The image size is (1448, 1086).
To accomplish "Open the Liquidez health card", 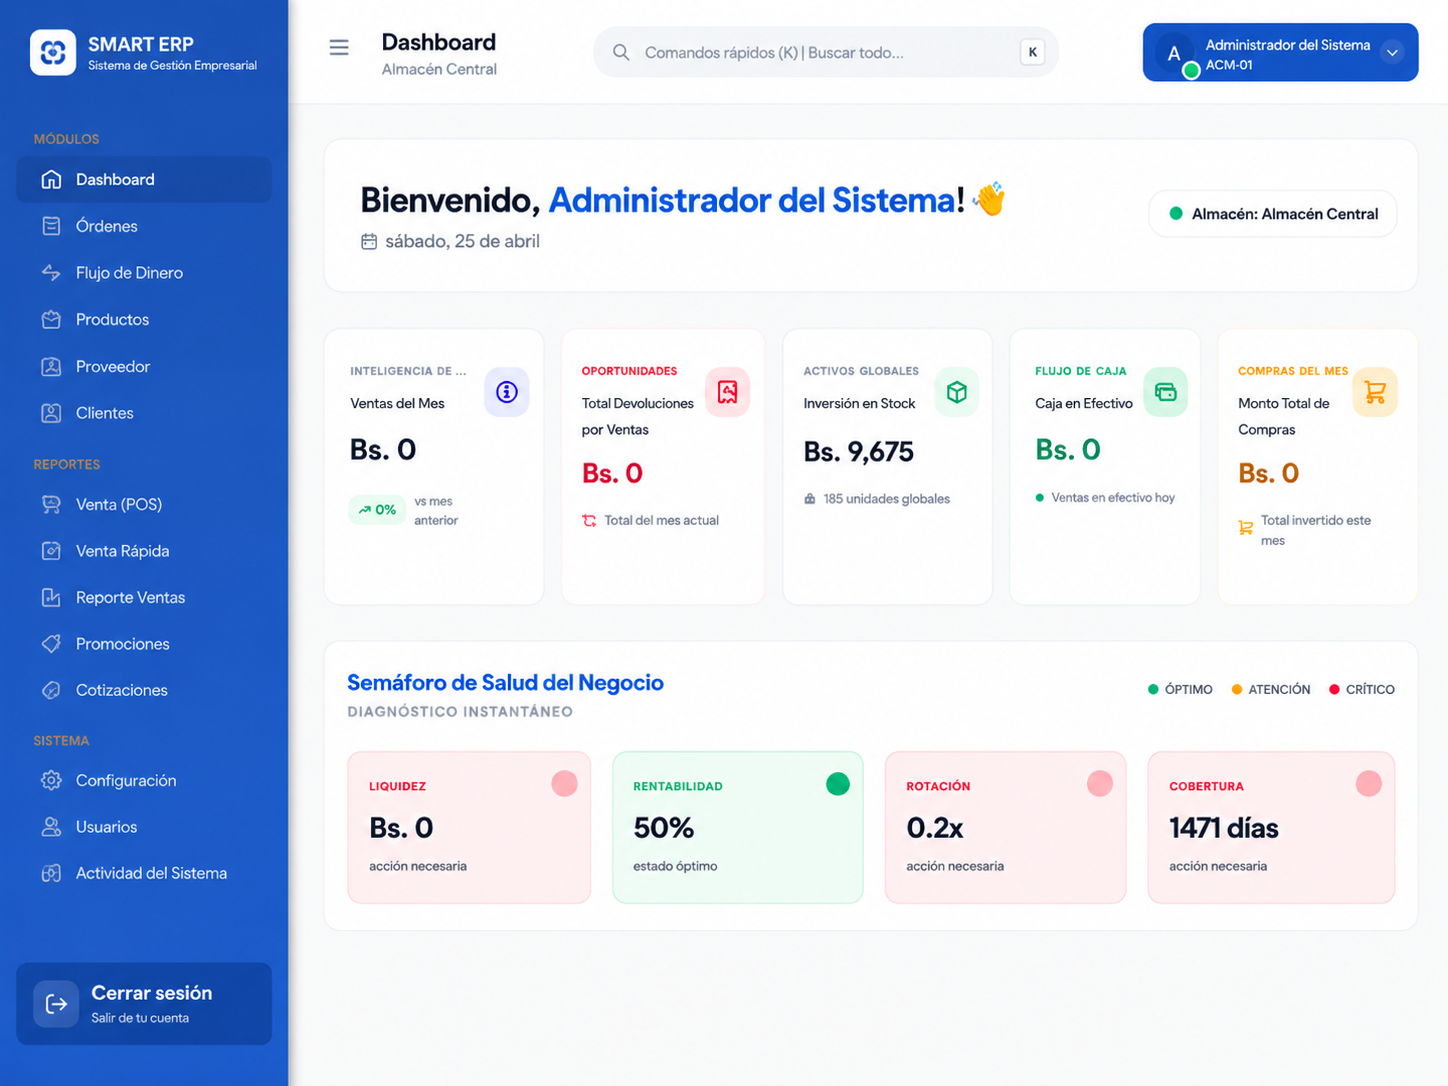I will click(x=469, y=827).
